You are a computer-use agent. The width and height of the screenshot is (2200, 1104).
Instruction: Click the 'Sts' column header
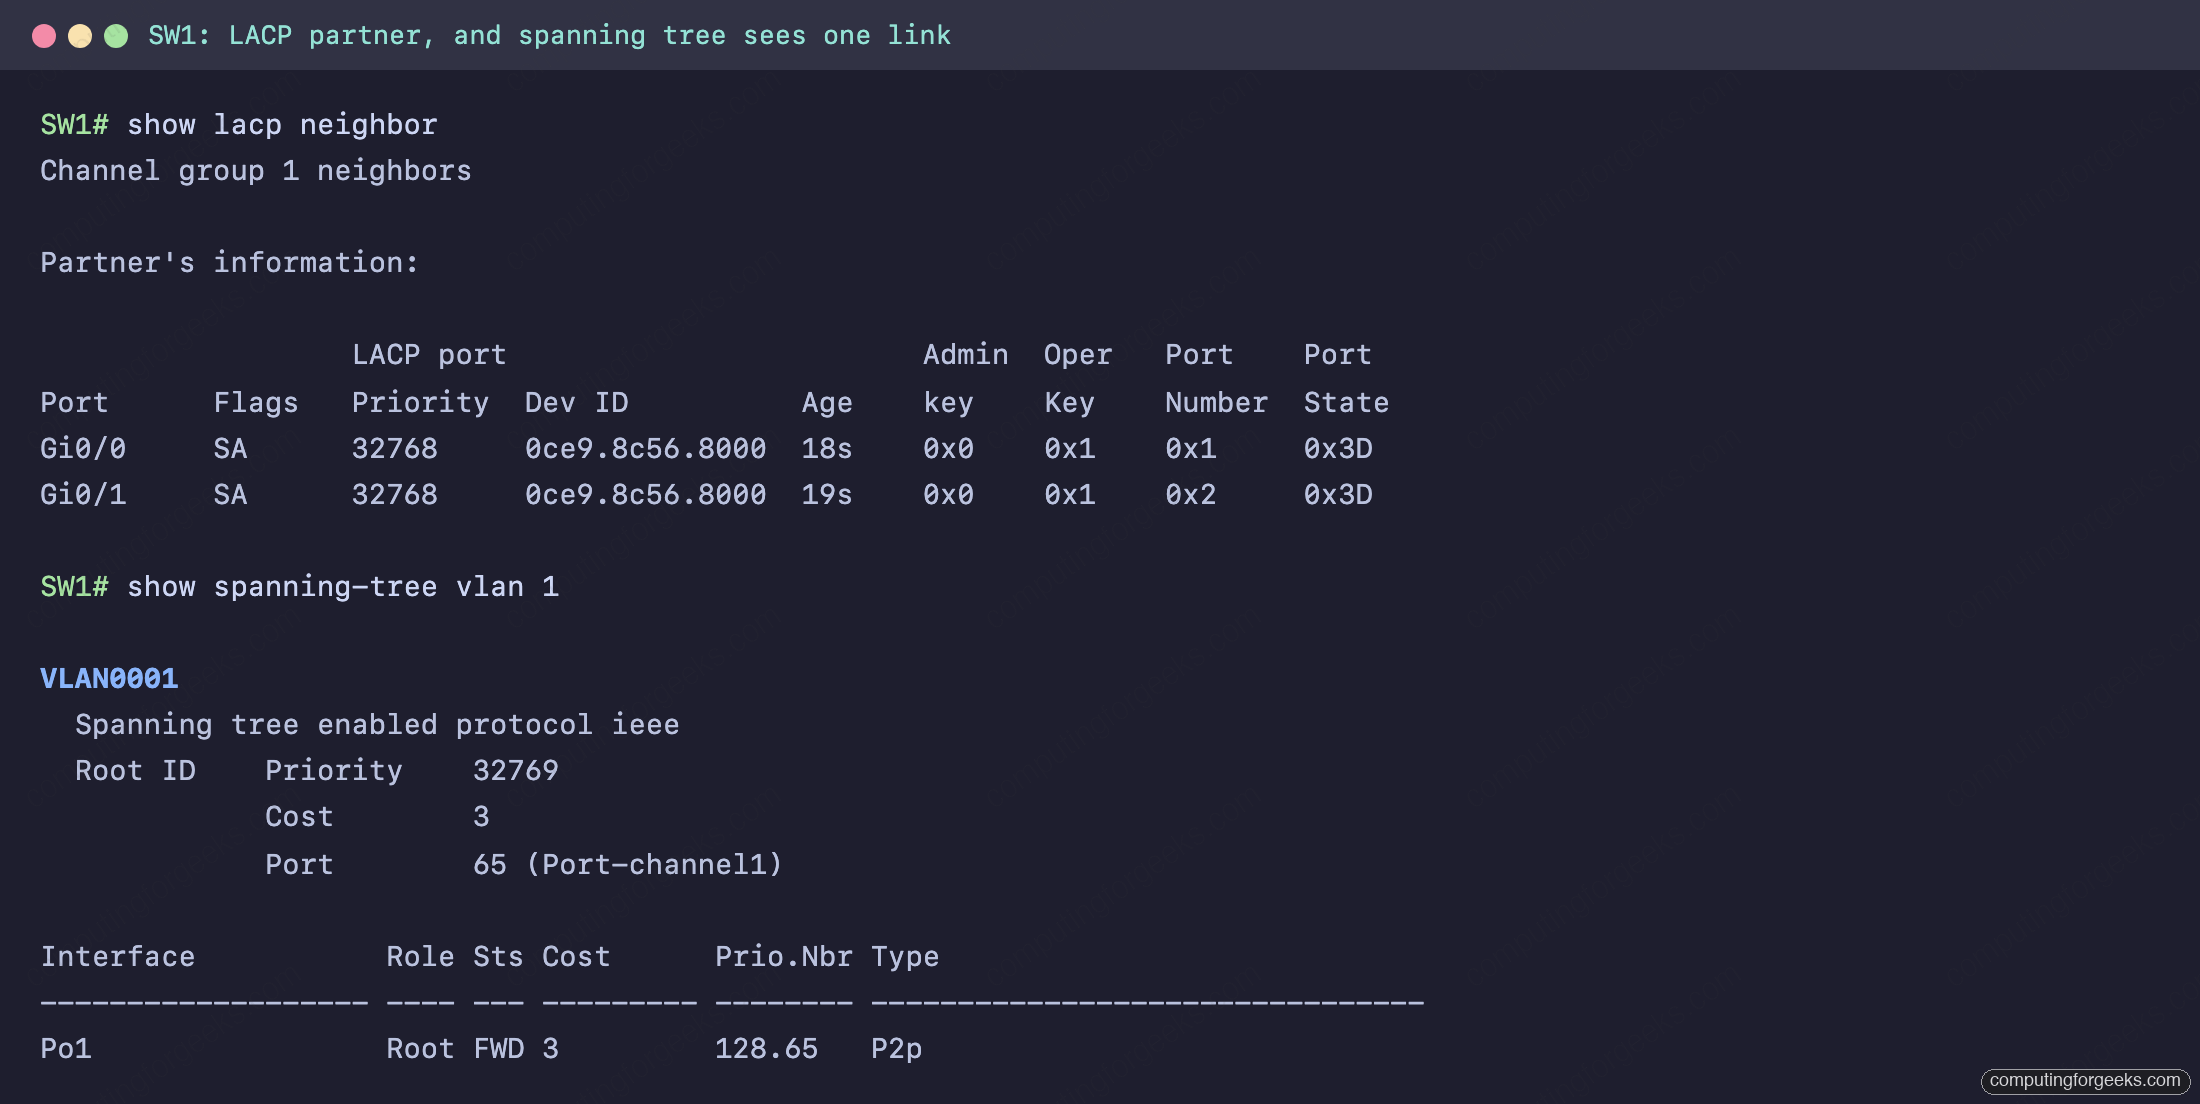point(498,957)
